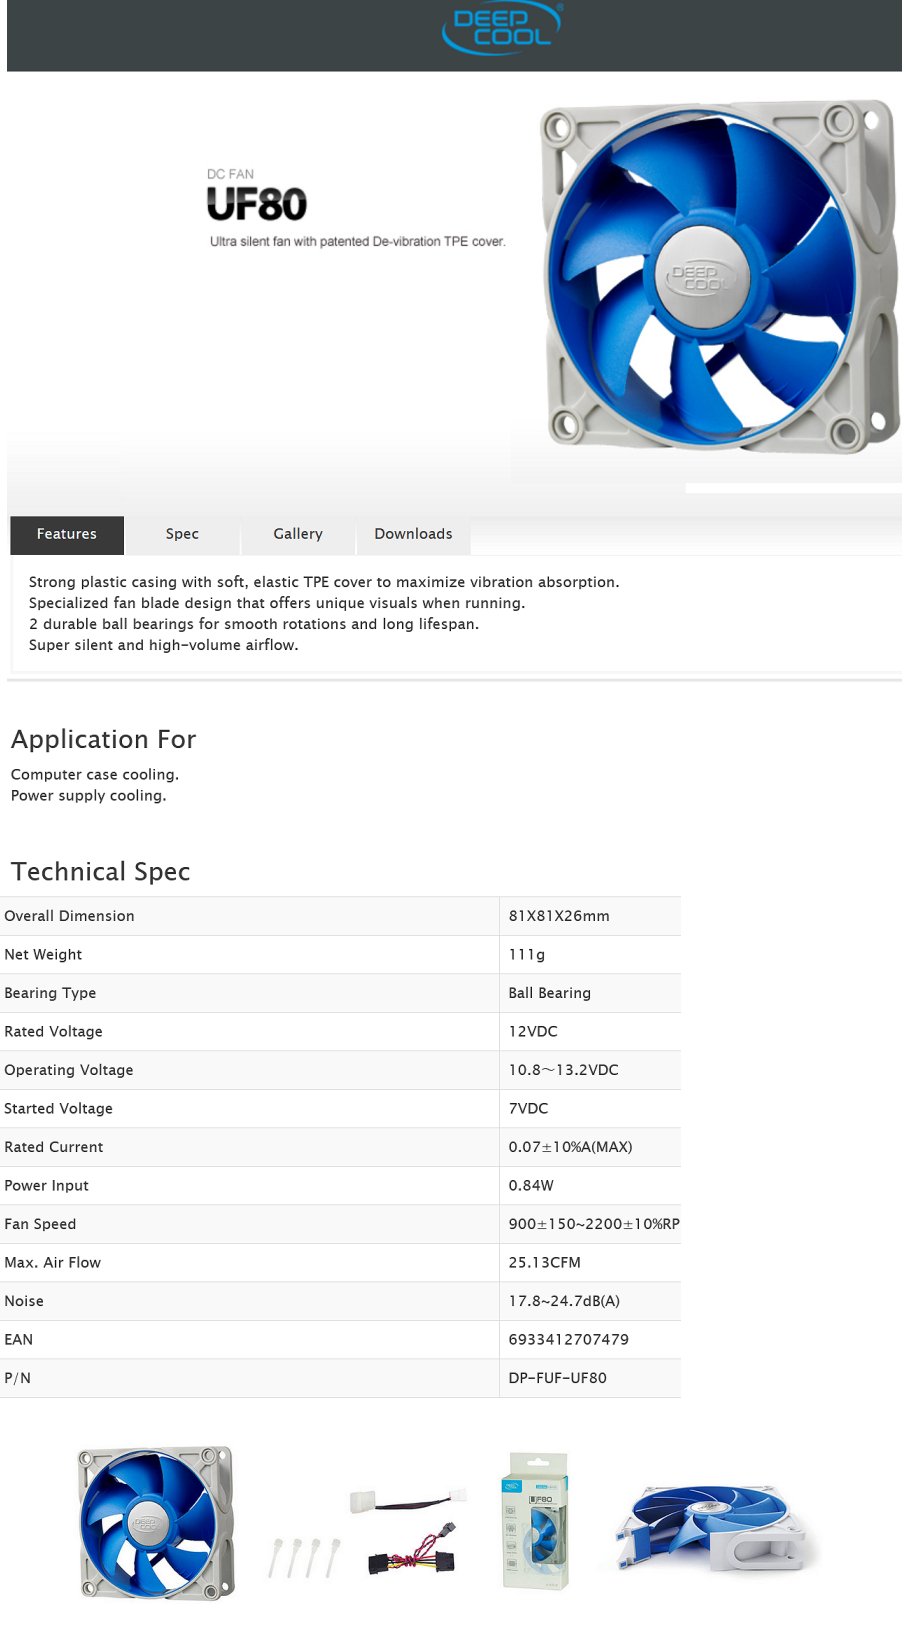
Task: Open the Features tab
Action: 67,534
